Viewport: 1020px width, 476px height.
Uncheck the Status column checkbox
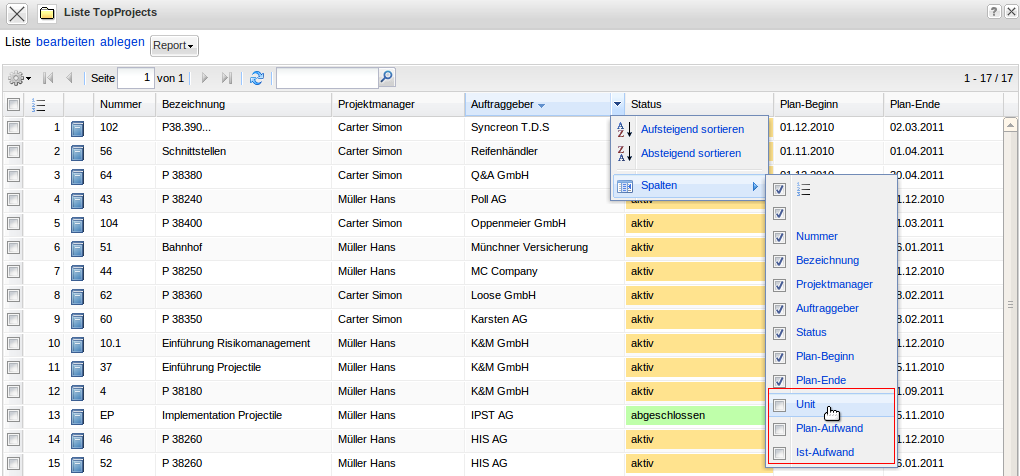tap(780, 333)
